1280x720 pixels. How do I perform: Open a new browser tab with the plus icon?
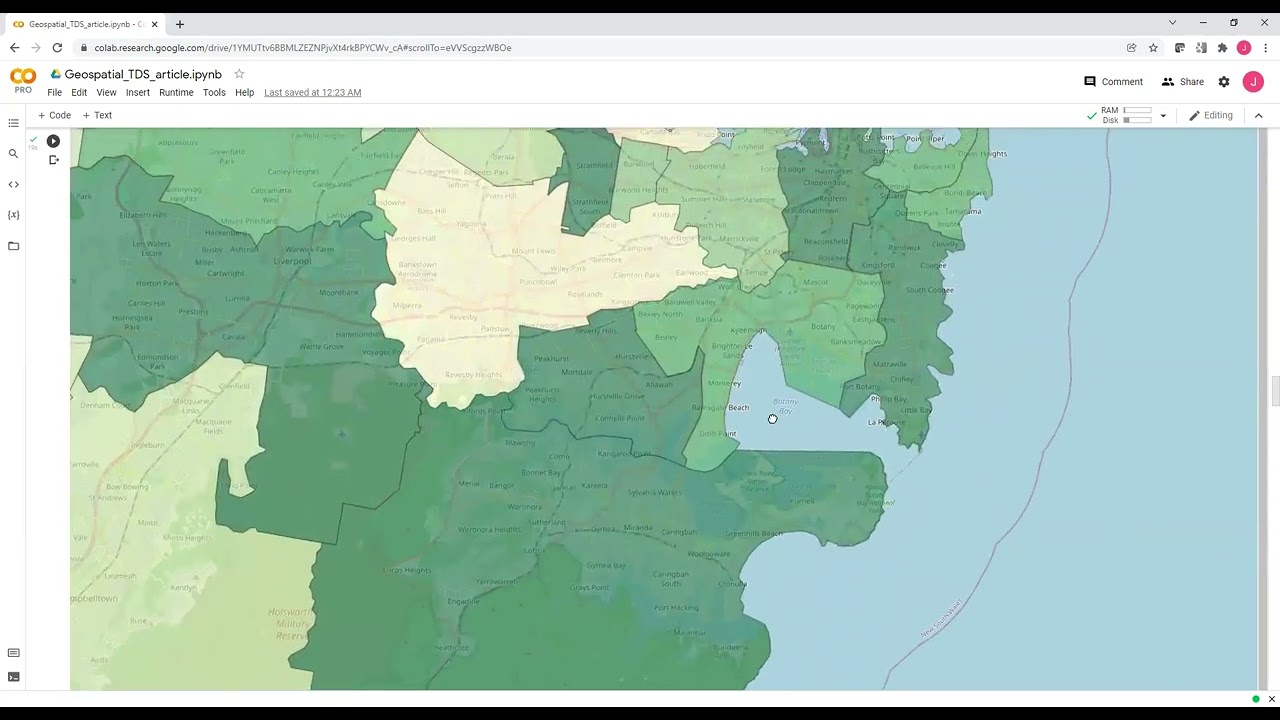click(x=180, y=24)
